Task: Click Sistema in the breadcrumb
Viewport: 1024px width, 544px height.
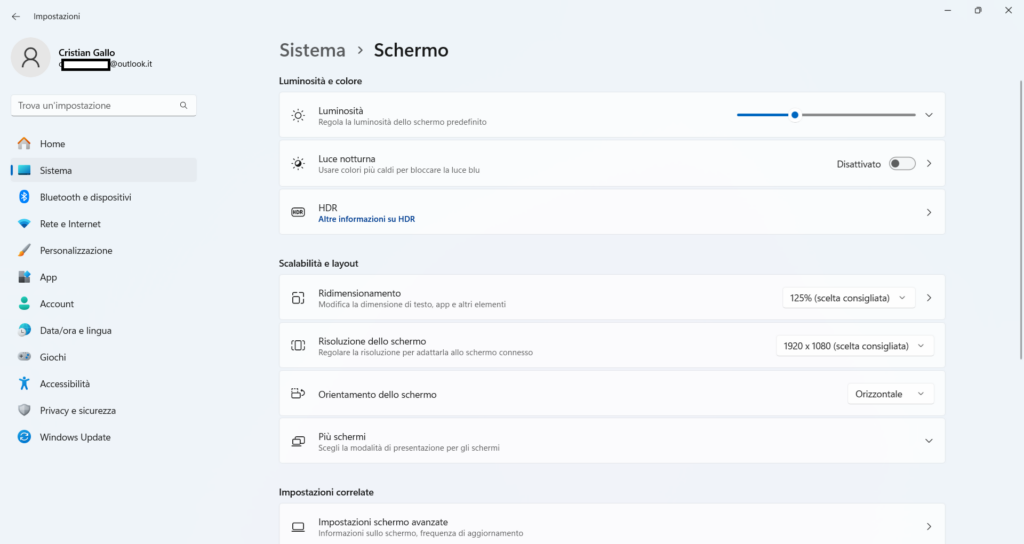Action: click(x=312, y=50)
